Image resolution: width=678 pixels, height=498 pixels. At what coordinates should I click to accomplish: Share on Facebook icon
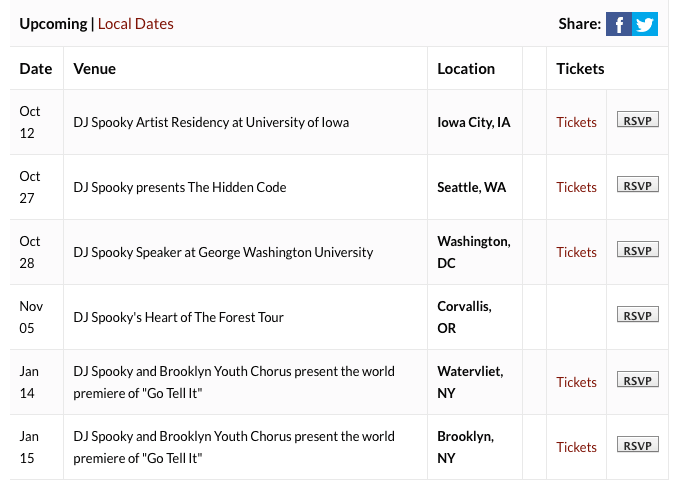[x=619, y=24]
